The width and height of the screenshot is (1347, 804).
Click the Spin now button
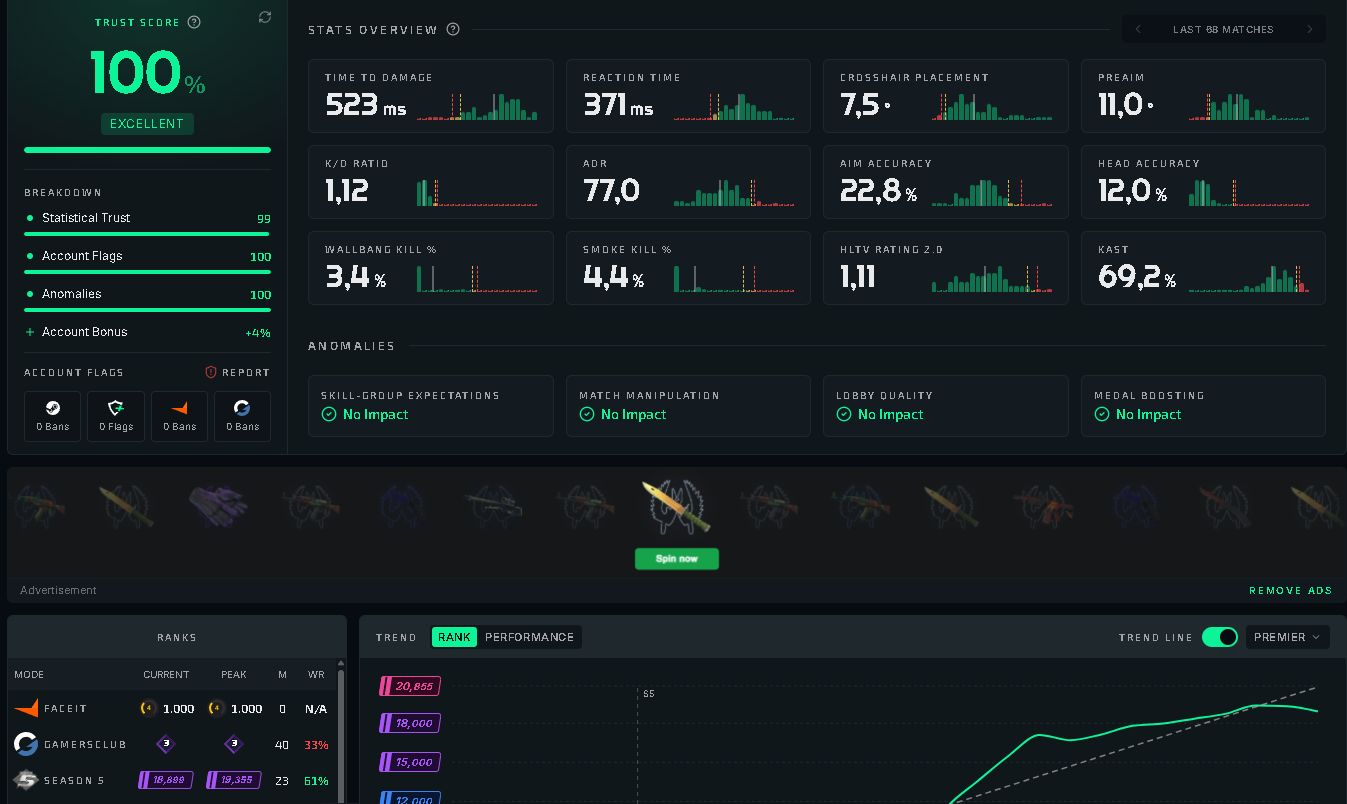[x=677, y=558]
